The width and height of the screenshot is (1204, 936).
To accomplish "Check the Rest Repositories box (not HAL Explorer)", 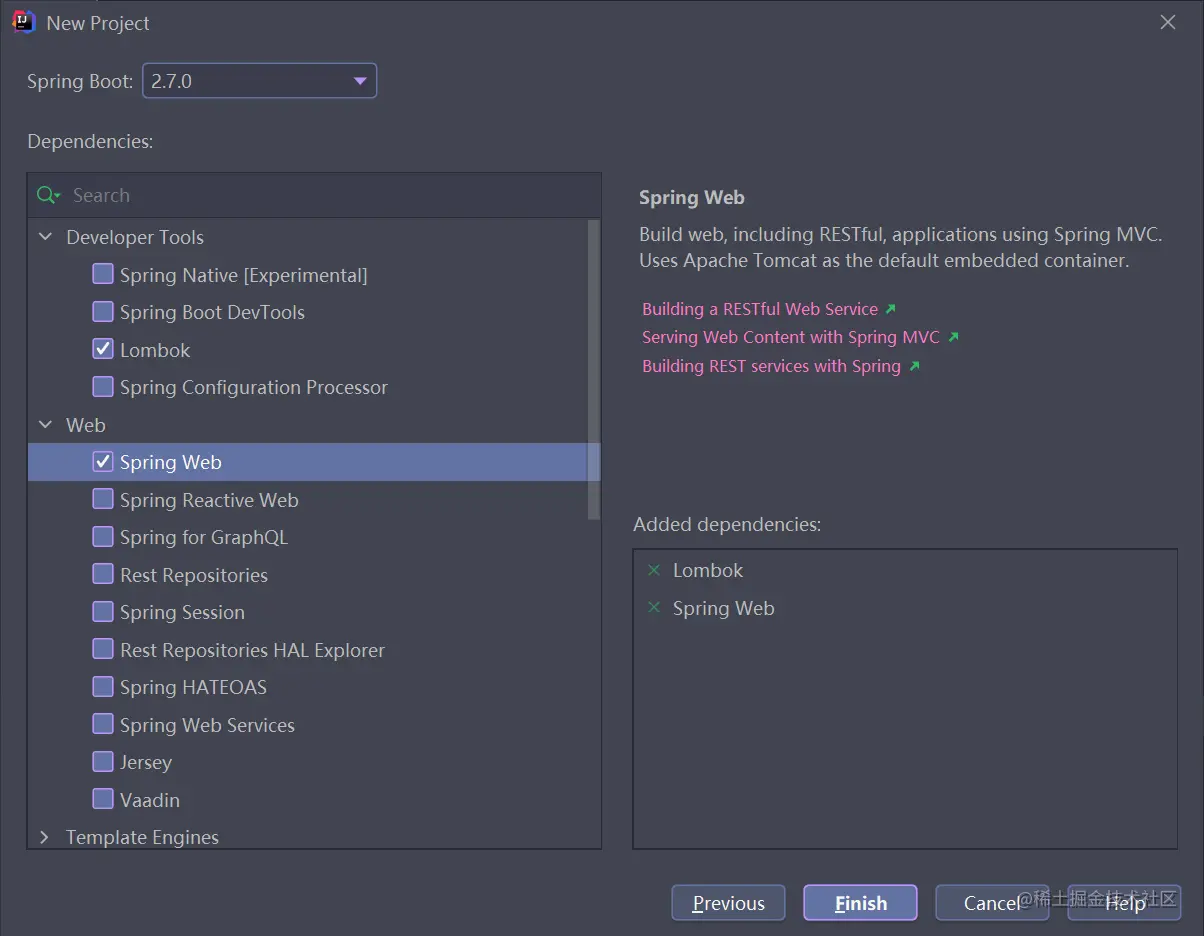I will (103, 574).
